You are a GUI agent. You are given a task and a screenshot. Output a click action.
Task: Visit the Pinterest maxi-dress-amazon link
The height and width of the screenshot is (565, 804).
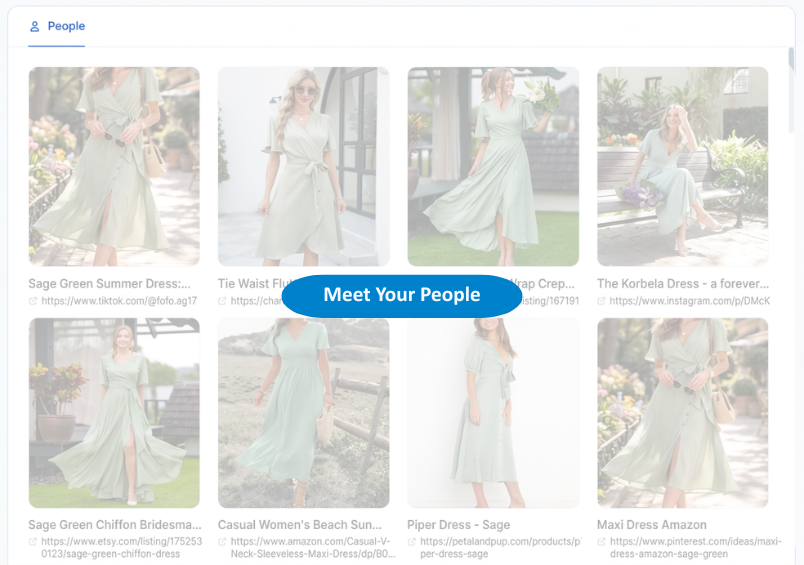[696, 548]
